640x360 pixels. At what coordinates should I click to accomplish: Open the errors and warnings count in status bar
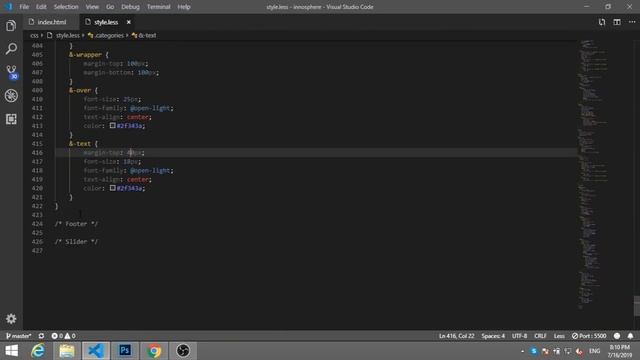63,336
